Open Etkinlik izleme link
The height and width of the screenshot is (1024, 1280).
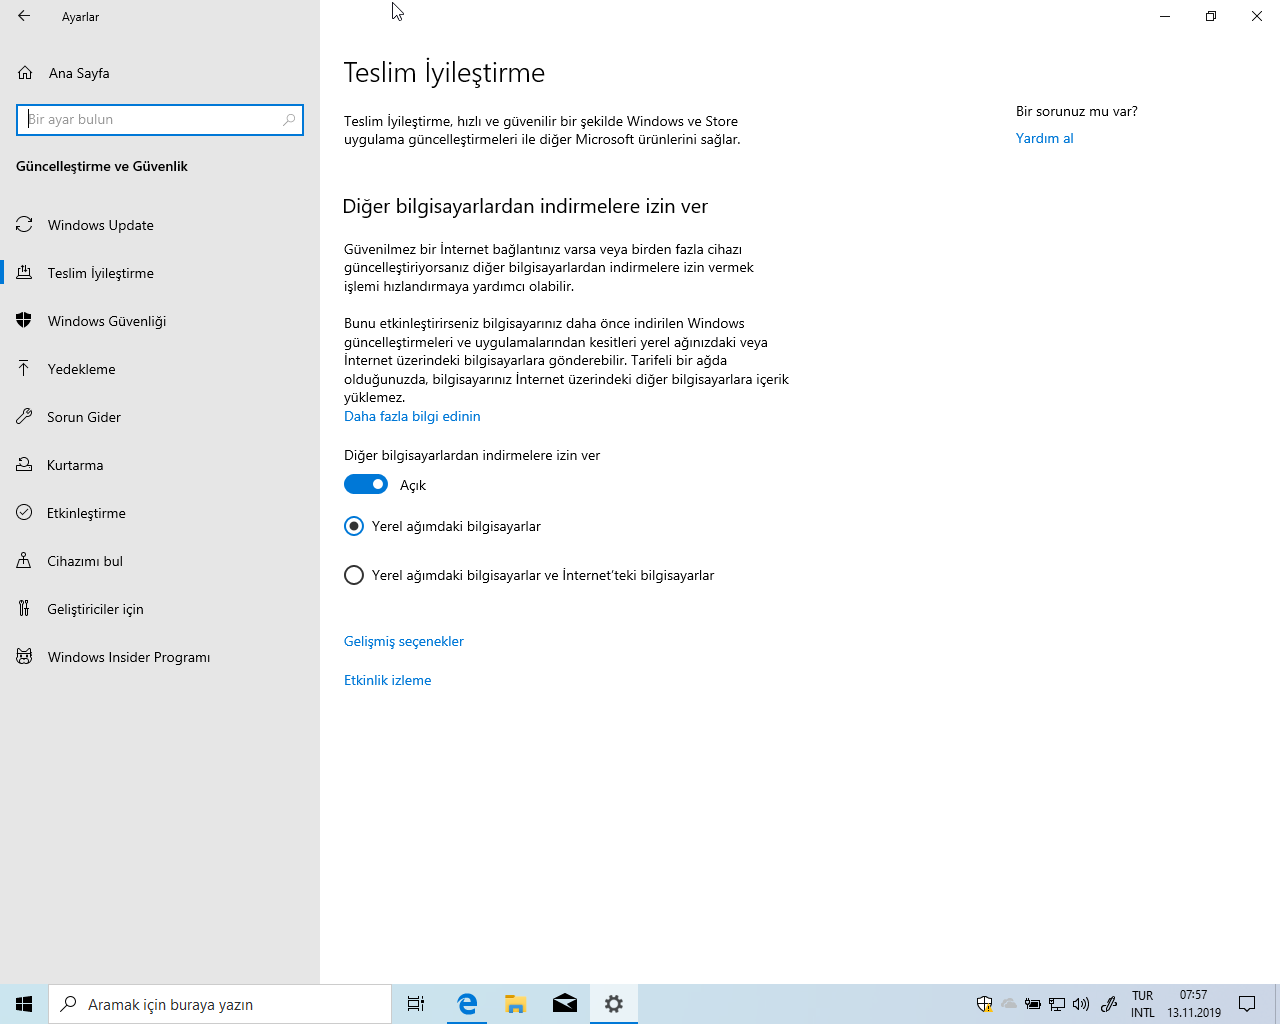(388, 680)
